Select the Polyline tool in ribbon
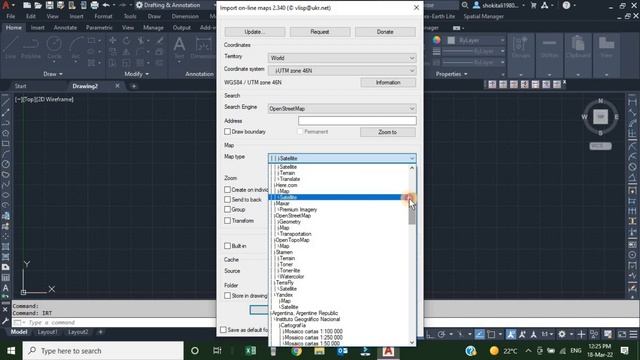 [x=31, y=48]
